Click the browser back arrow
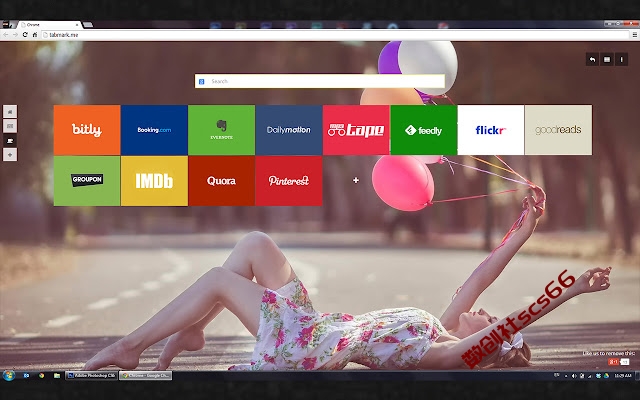640x400 pixels. point(5,35)
